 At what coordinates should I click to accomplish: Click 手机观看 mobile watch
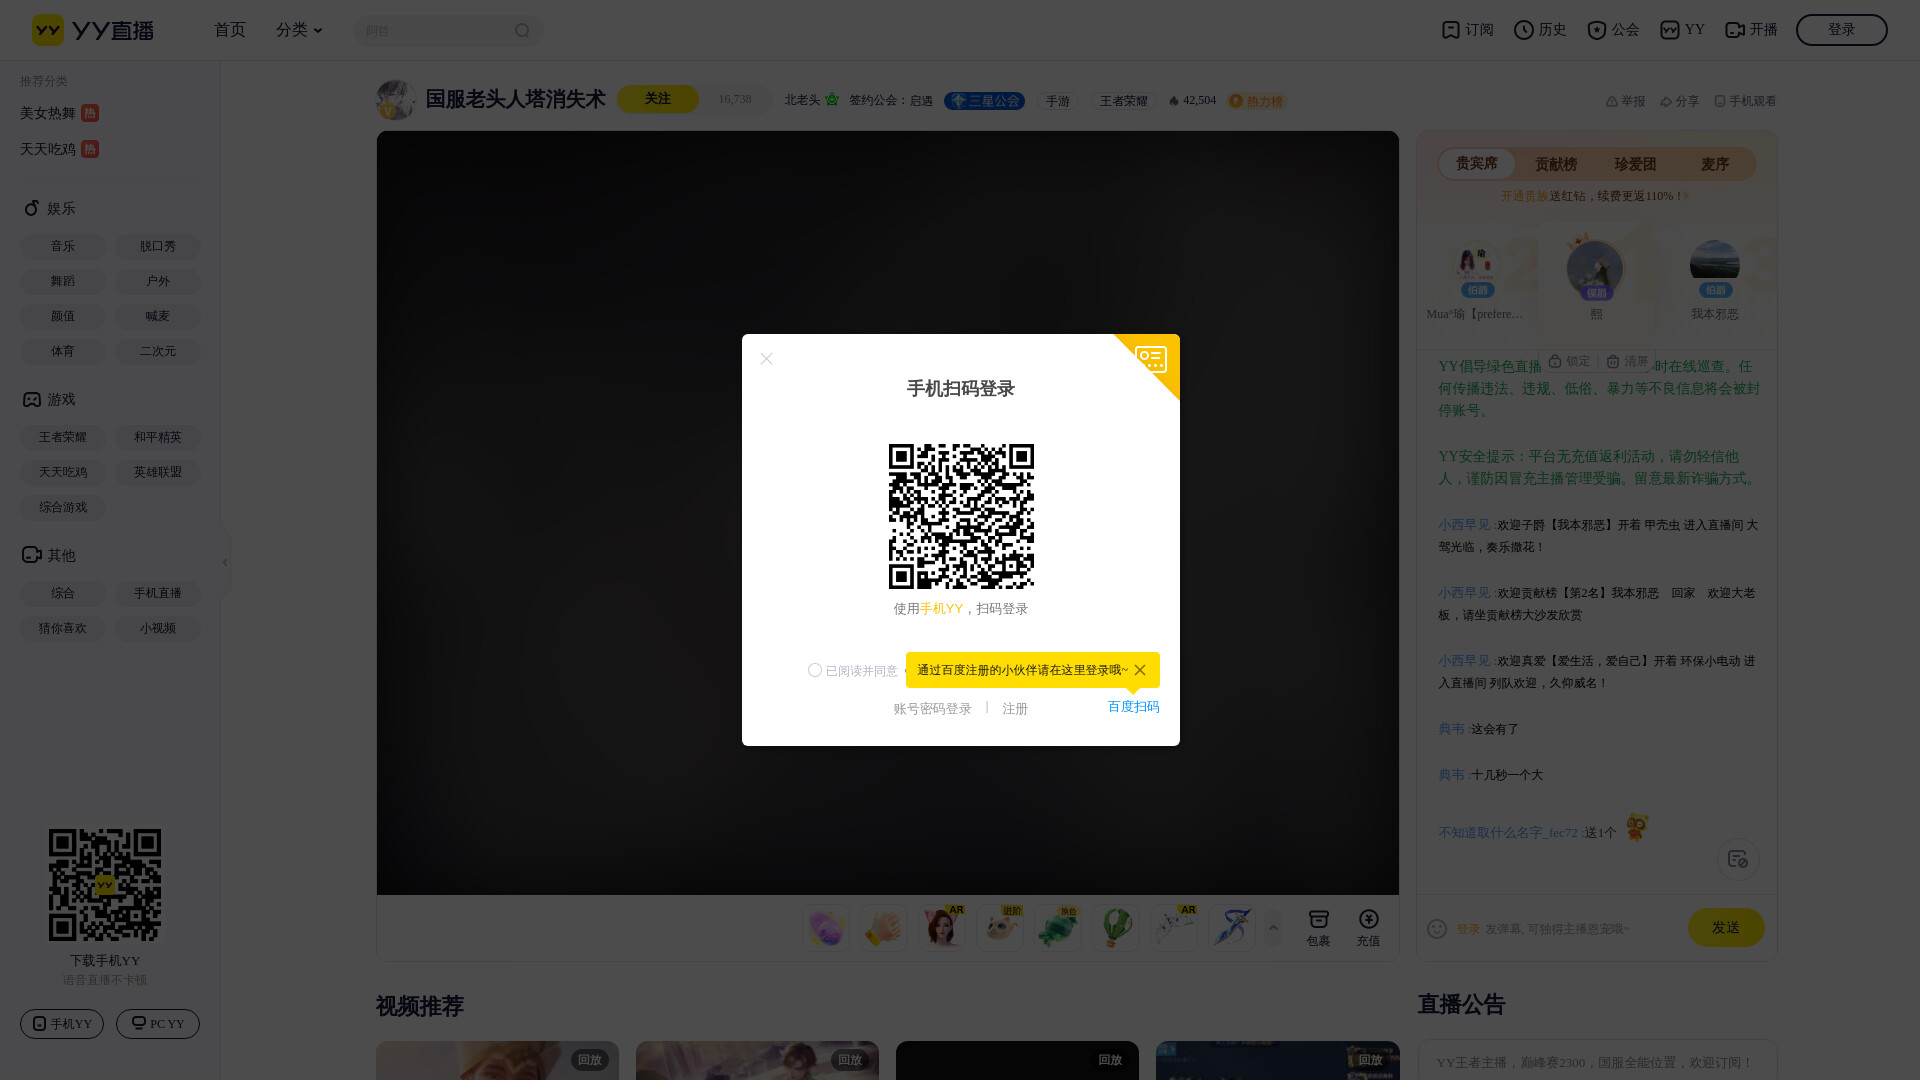[1745, 101]
